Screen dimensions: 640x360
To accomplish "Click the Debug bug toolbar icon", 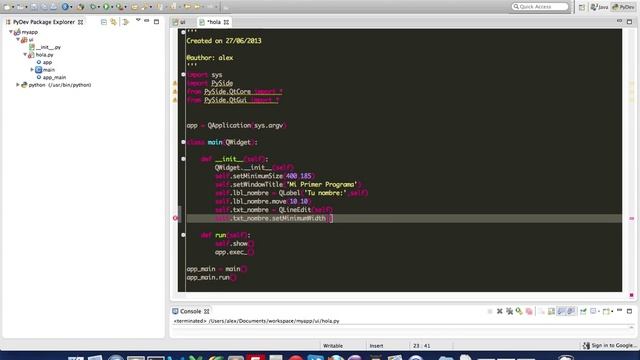I will [93, 7].
